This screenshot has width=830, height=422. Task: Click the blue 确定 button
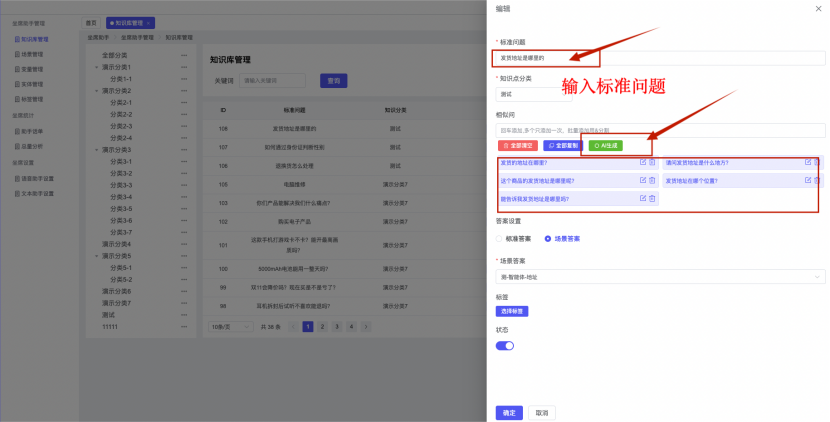509,412
